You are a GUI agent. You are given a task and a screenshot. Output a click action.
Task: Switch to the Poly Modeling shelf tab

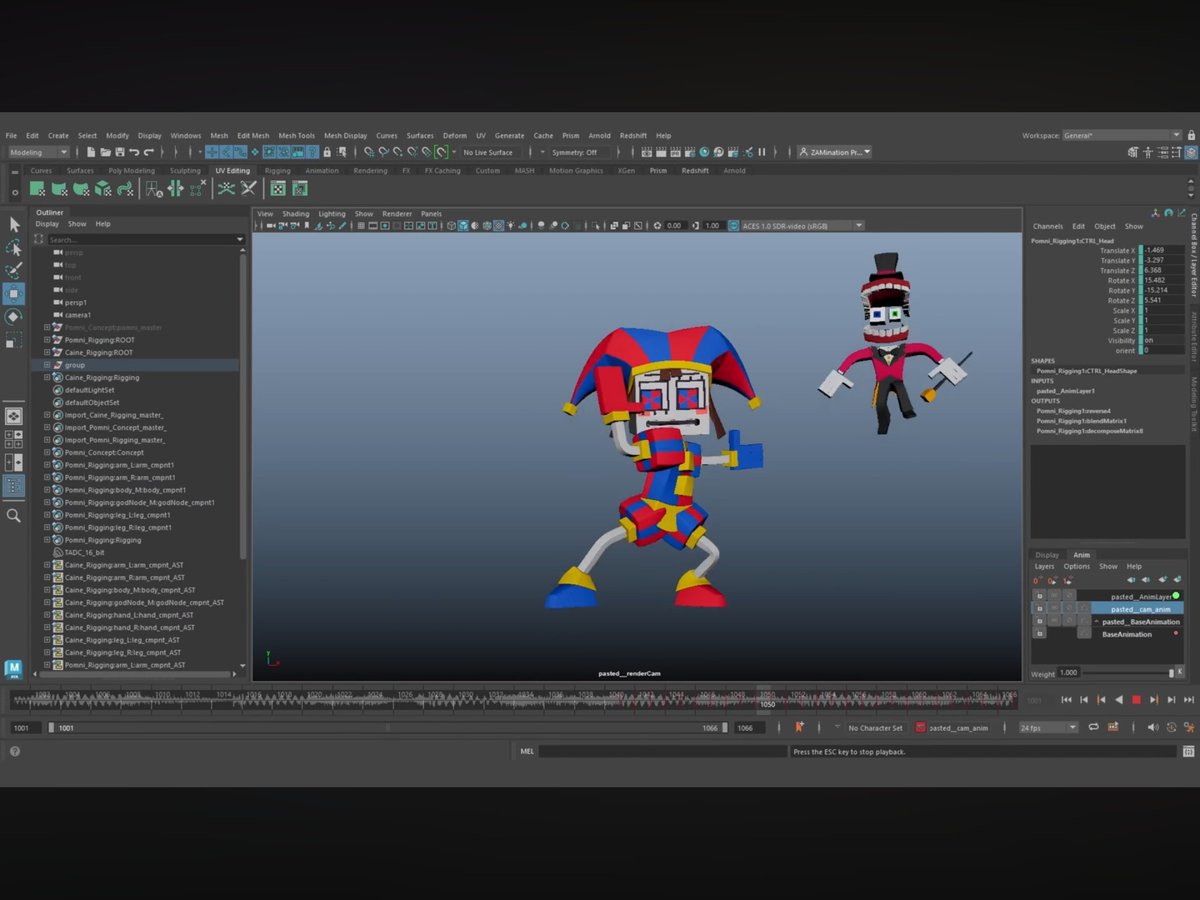click(131, 171)
